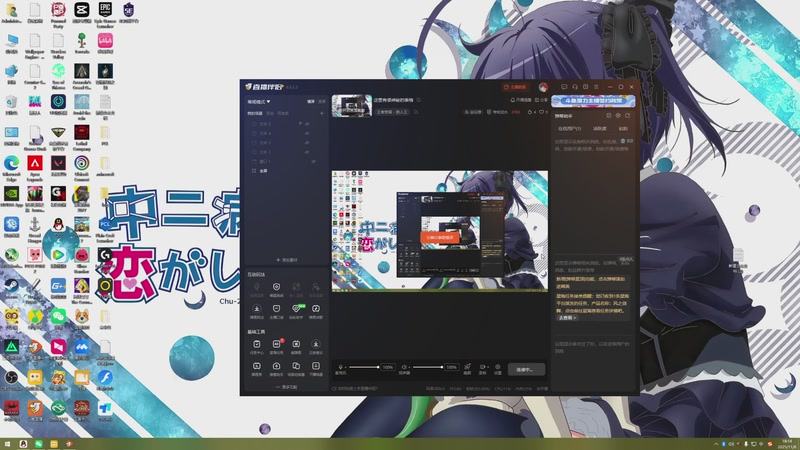Toggle visibility of the 文本 4 source
Image resolution: width=800 pixels, height=450 pixels.
307,133
